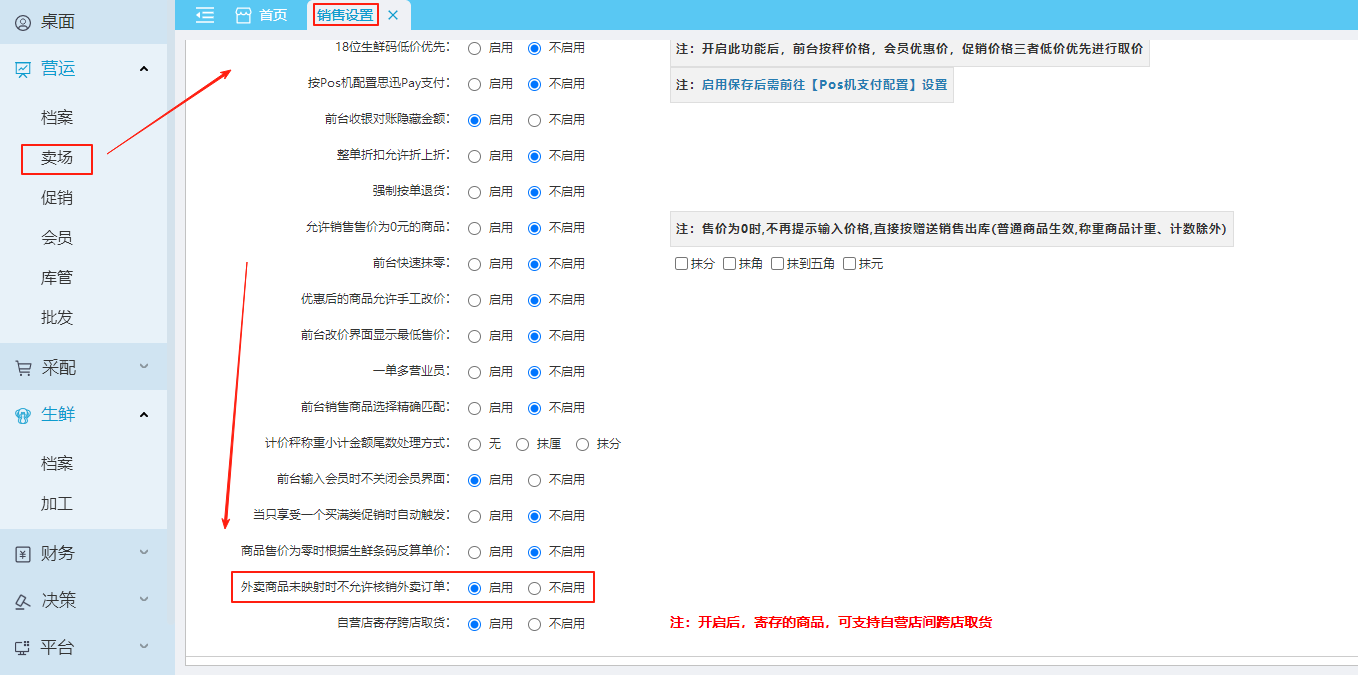This screenshot has width=1358, height=675.
Task: Click the 采配 shopping cart icon
Action: click(x=23, y=368)
